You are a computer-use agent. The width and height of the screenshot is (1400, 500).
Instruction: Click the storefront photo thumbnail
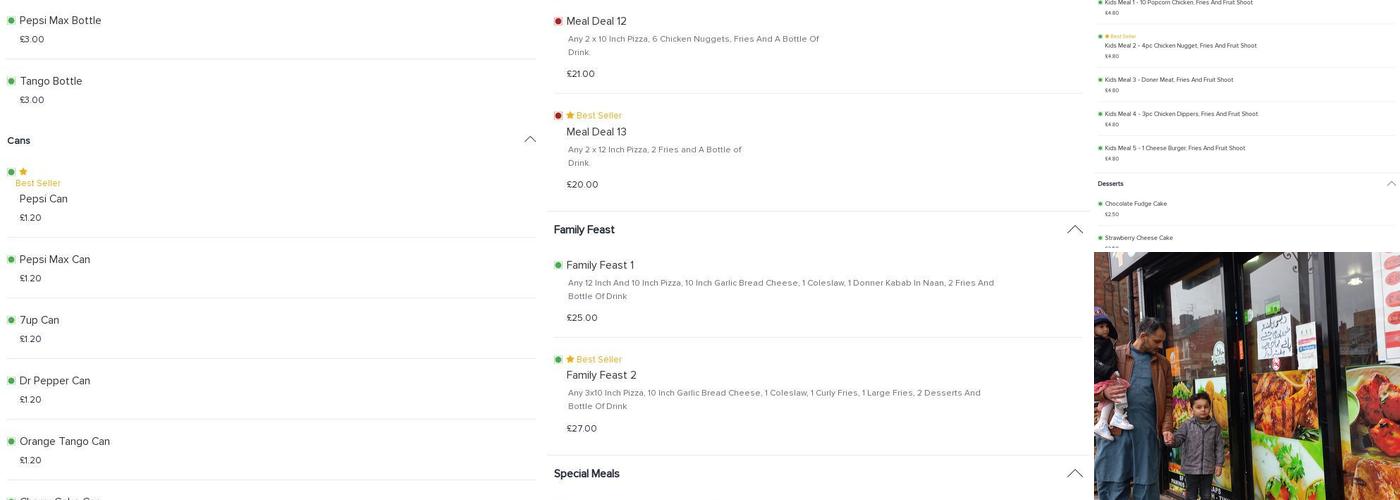click(x=1246, y=376)
